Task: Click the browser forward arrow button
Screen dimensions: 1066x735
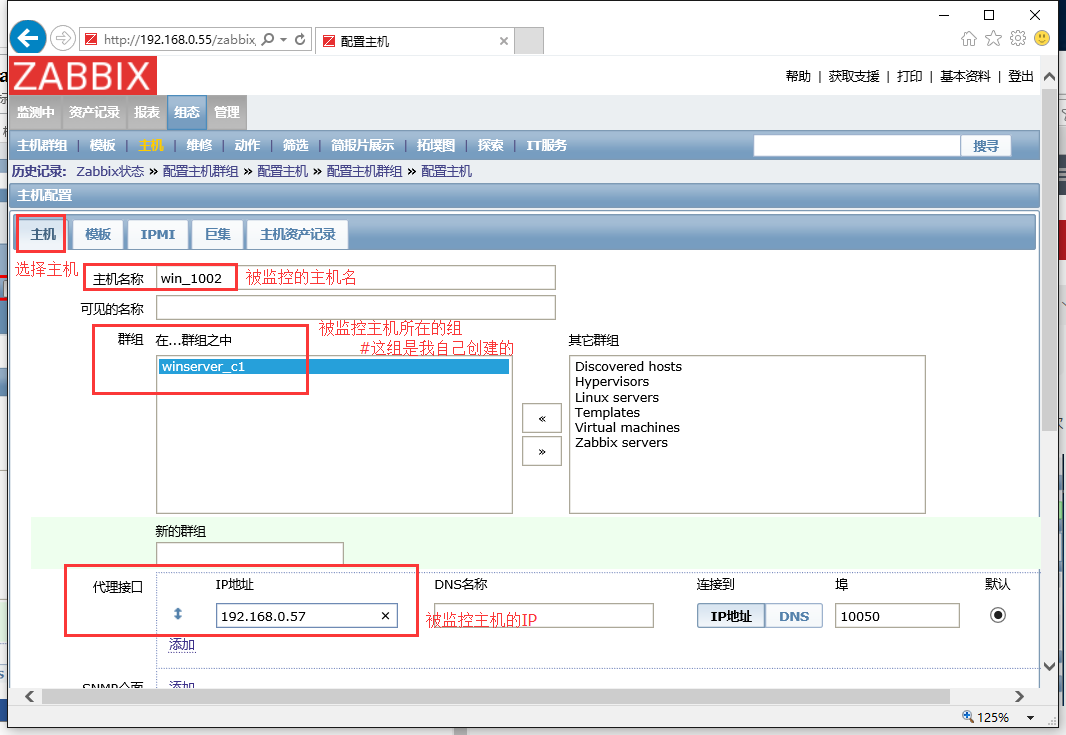Action: click(x=63, y=39)
